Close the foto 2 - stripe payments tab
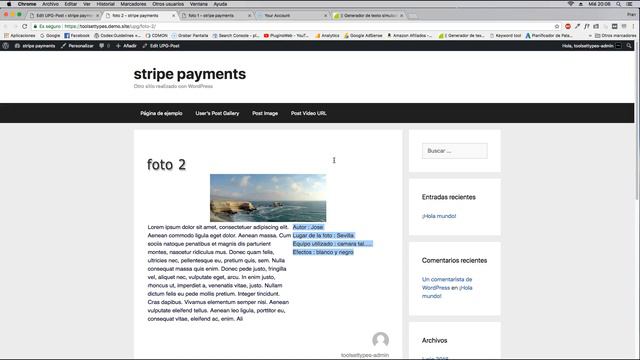The width and height of the screenshot is (640, 360). [173, 16]
